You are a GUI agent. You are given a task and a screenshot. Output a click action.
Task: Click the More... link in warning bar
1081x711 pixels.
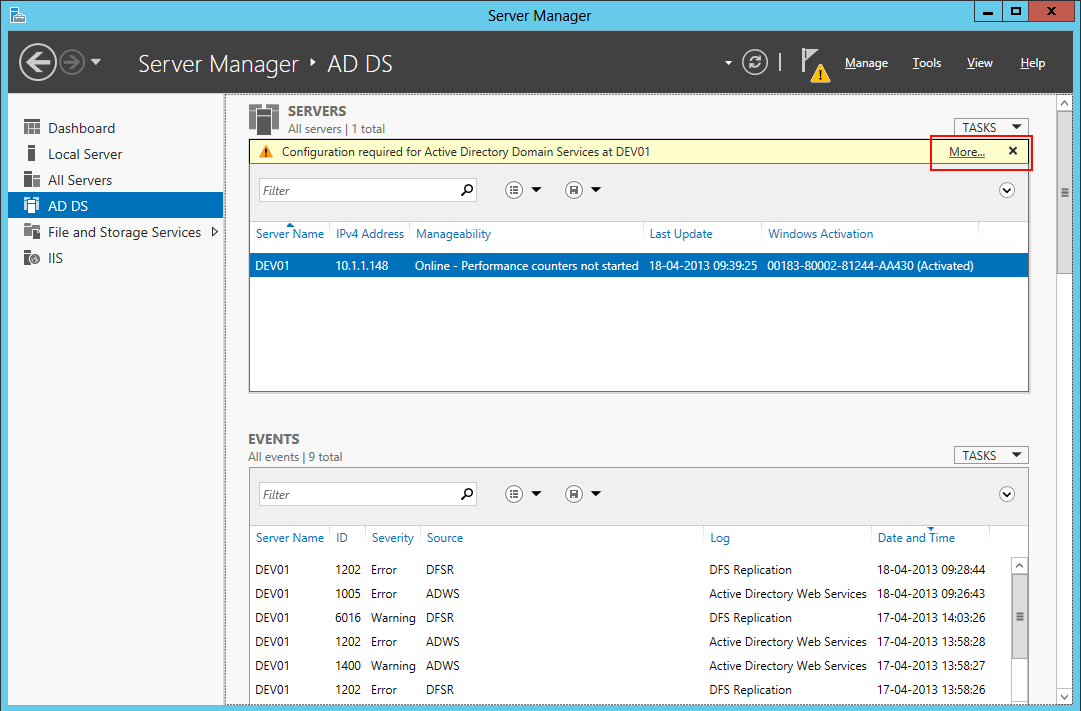[x=966, y=152]
